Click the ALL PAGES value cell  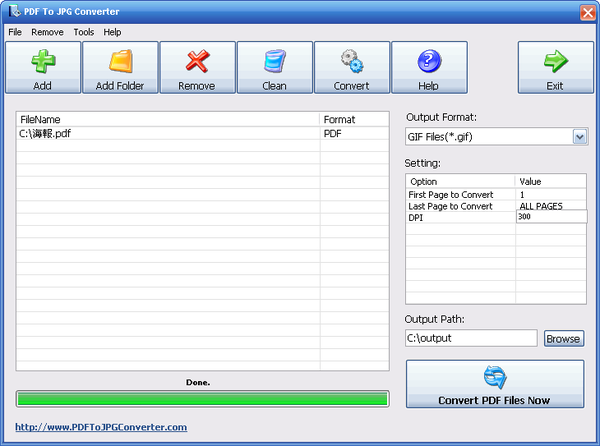[x=551, y=206]
